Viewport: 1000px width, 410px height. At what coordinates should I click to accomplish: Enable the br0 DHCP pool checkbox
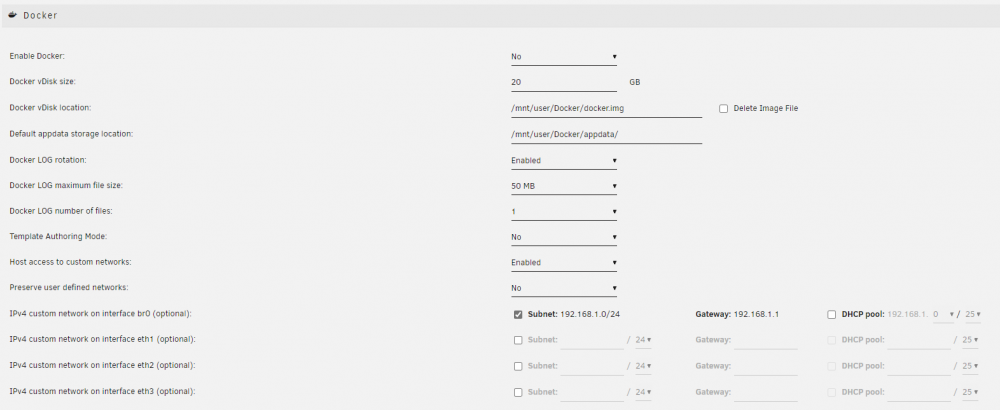(831, 314)
